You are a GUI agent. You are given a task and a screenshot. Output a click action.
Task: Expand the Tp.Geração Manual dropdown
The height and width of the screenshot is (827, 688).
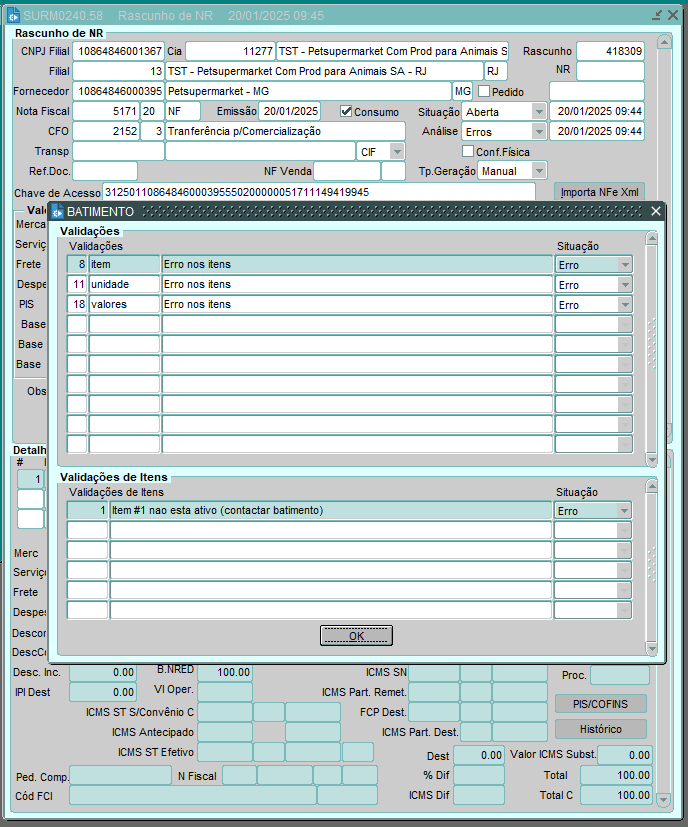click(x=540, y=171)
